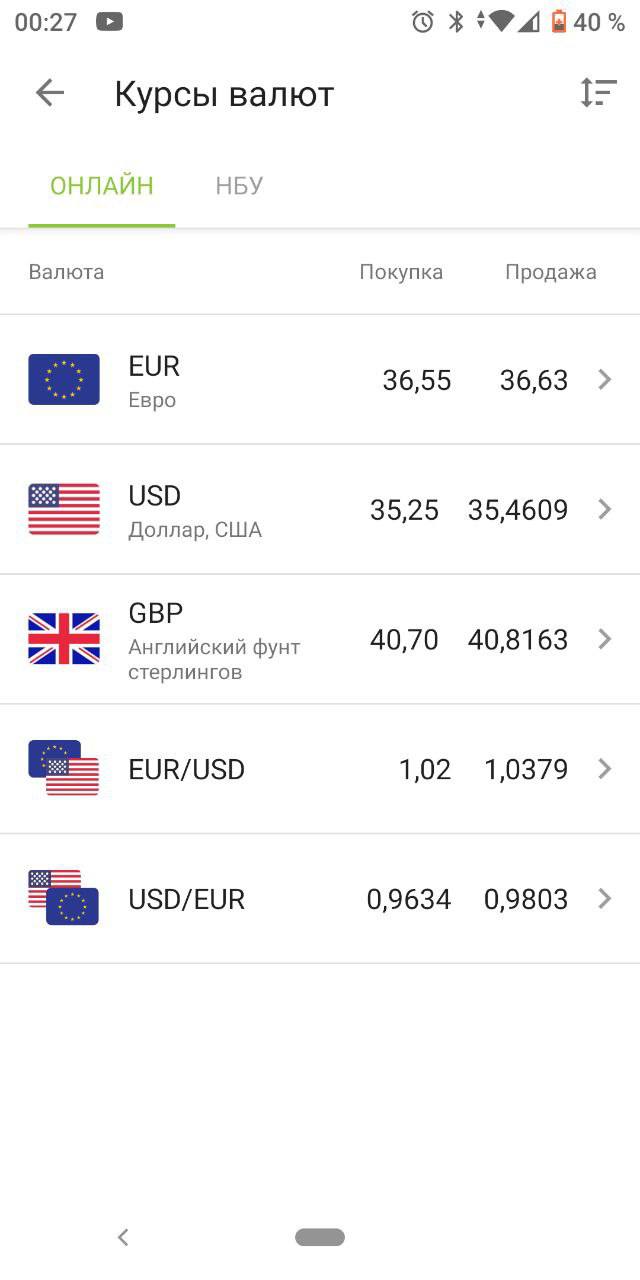Tap the United States flag icon

click(x=64, y=509)
